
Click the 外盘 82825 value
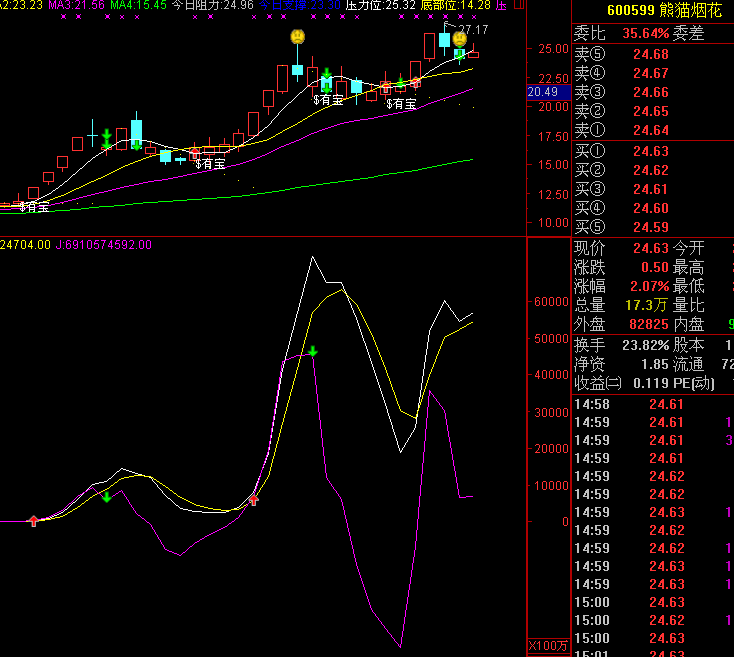(649, 324)
